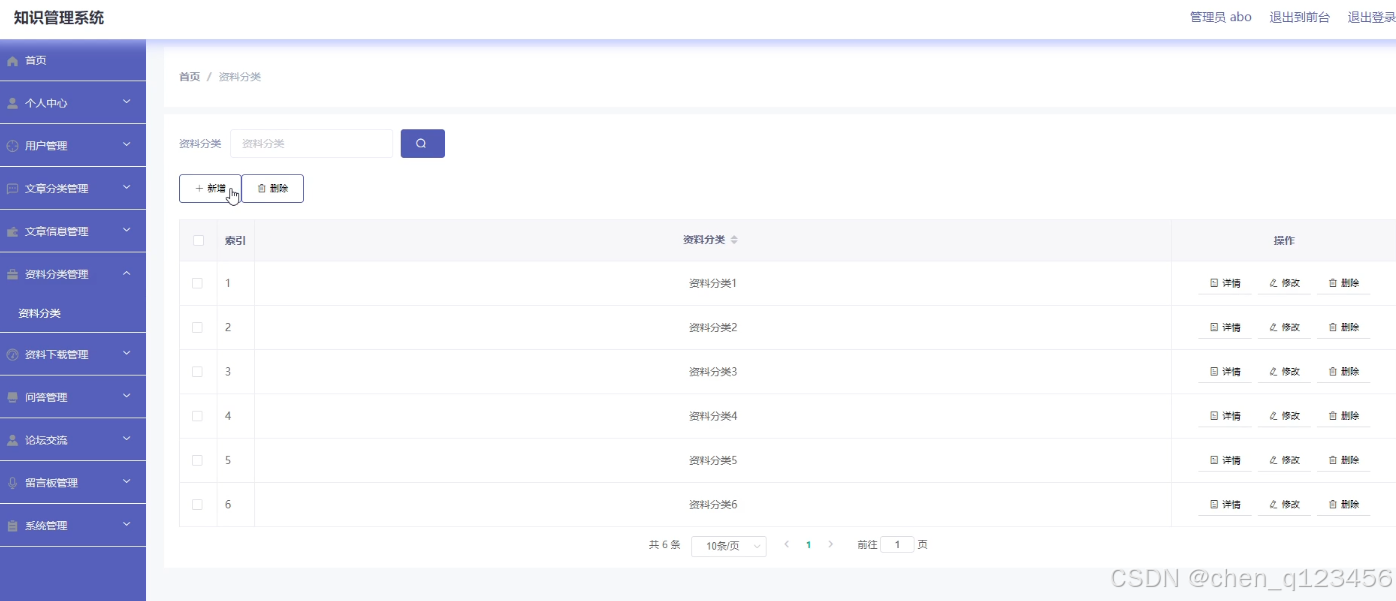Click the chat icon beside 文章分类管理

click(x=12, y=189)
